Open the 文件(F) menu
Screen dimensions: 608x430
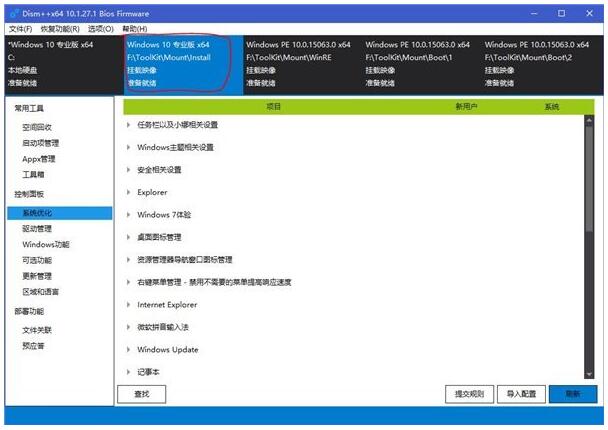coord(20,29)
